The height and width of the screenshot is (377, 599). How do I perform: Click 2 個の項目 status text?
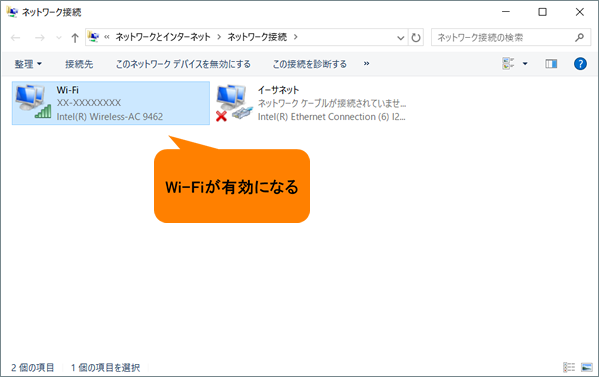[32, 367]
